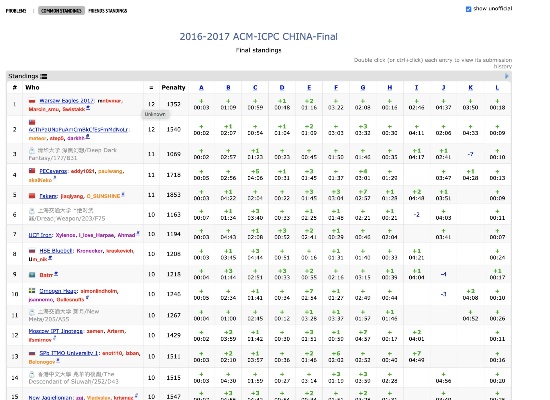This screenshot has height=400, width=550.
Task: Click the Warsaw Eagles 2017 team link
Action: [67, 101]
